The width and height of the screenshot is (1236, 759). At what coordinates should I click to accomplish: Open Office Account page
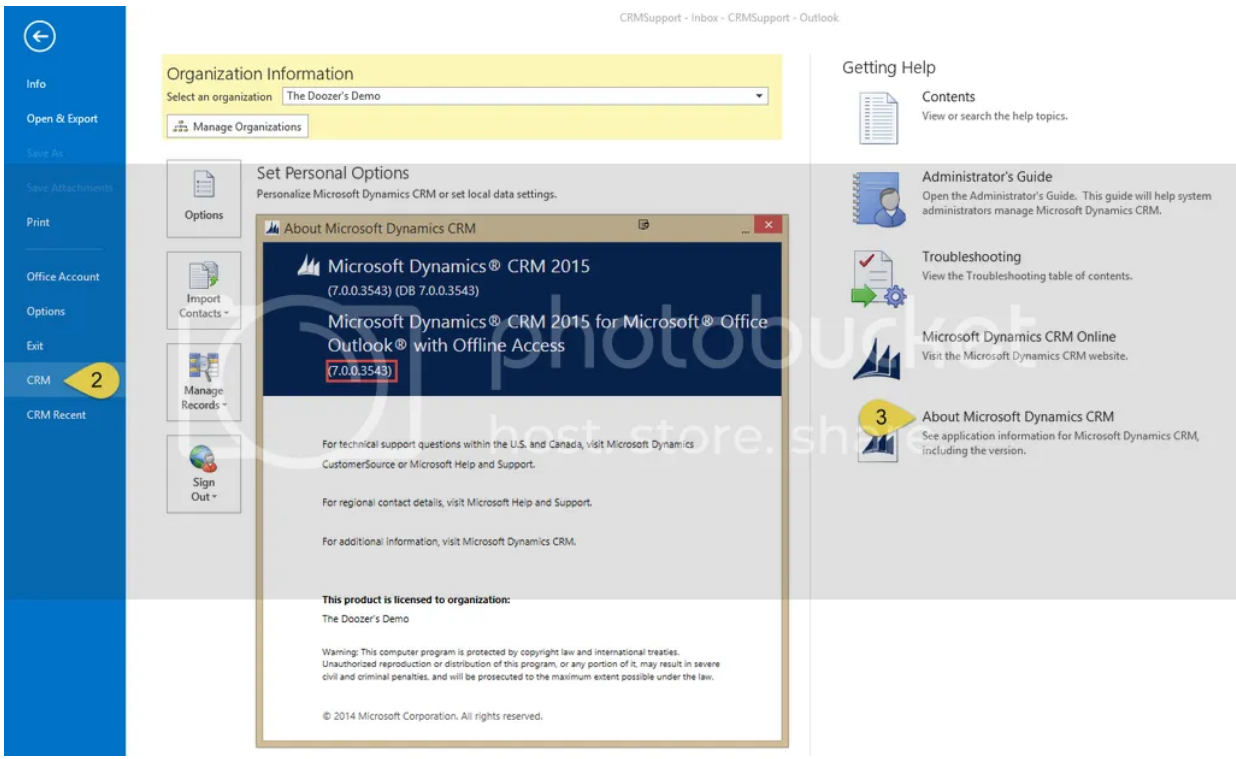(63, 277)
